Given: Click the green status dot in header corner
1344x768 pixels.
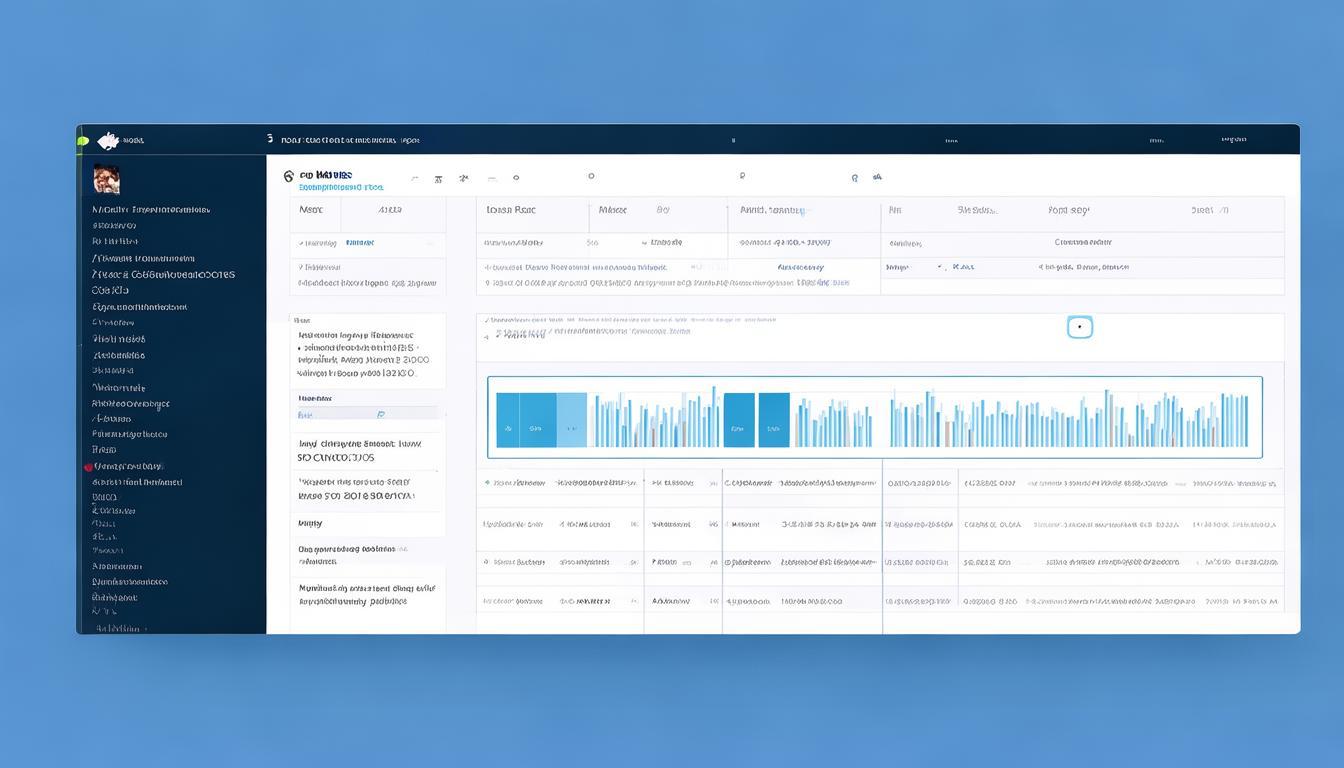Looking at the screenshot, I should (82, 141).
